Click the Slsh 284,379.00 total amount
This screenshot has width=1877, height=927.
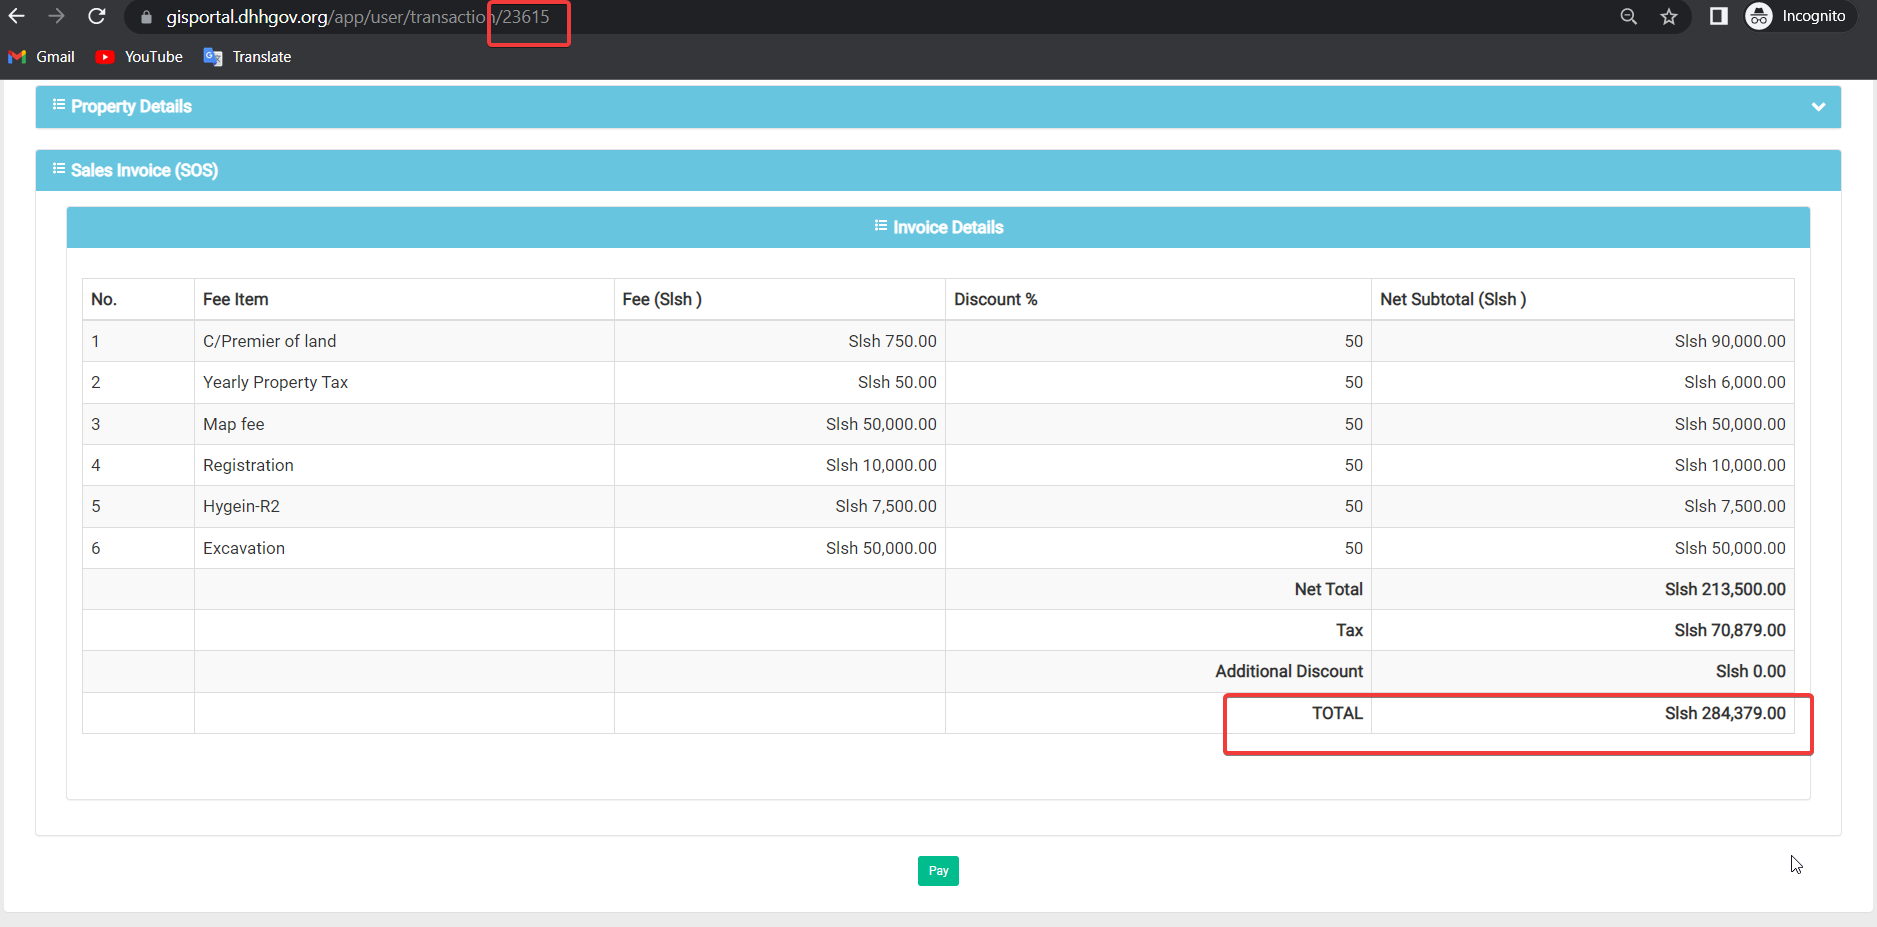pos(1725,713)
